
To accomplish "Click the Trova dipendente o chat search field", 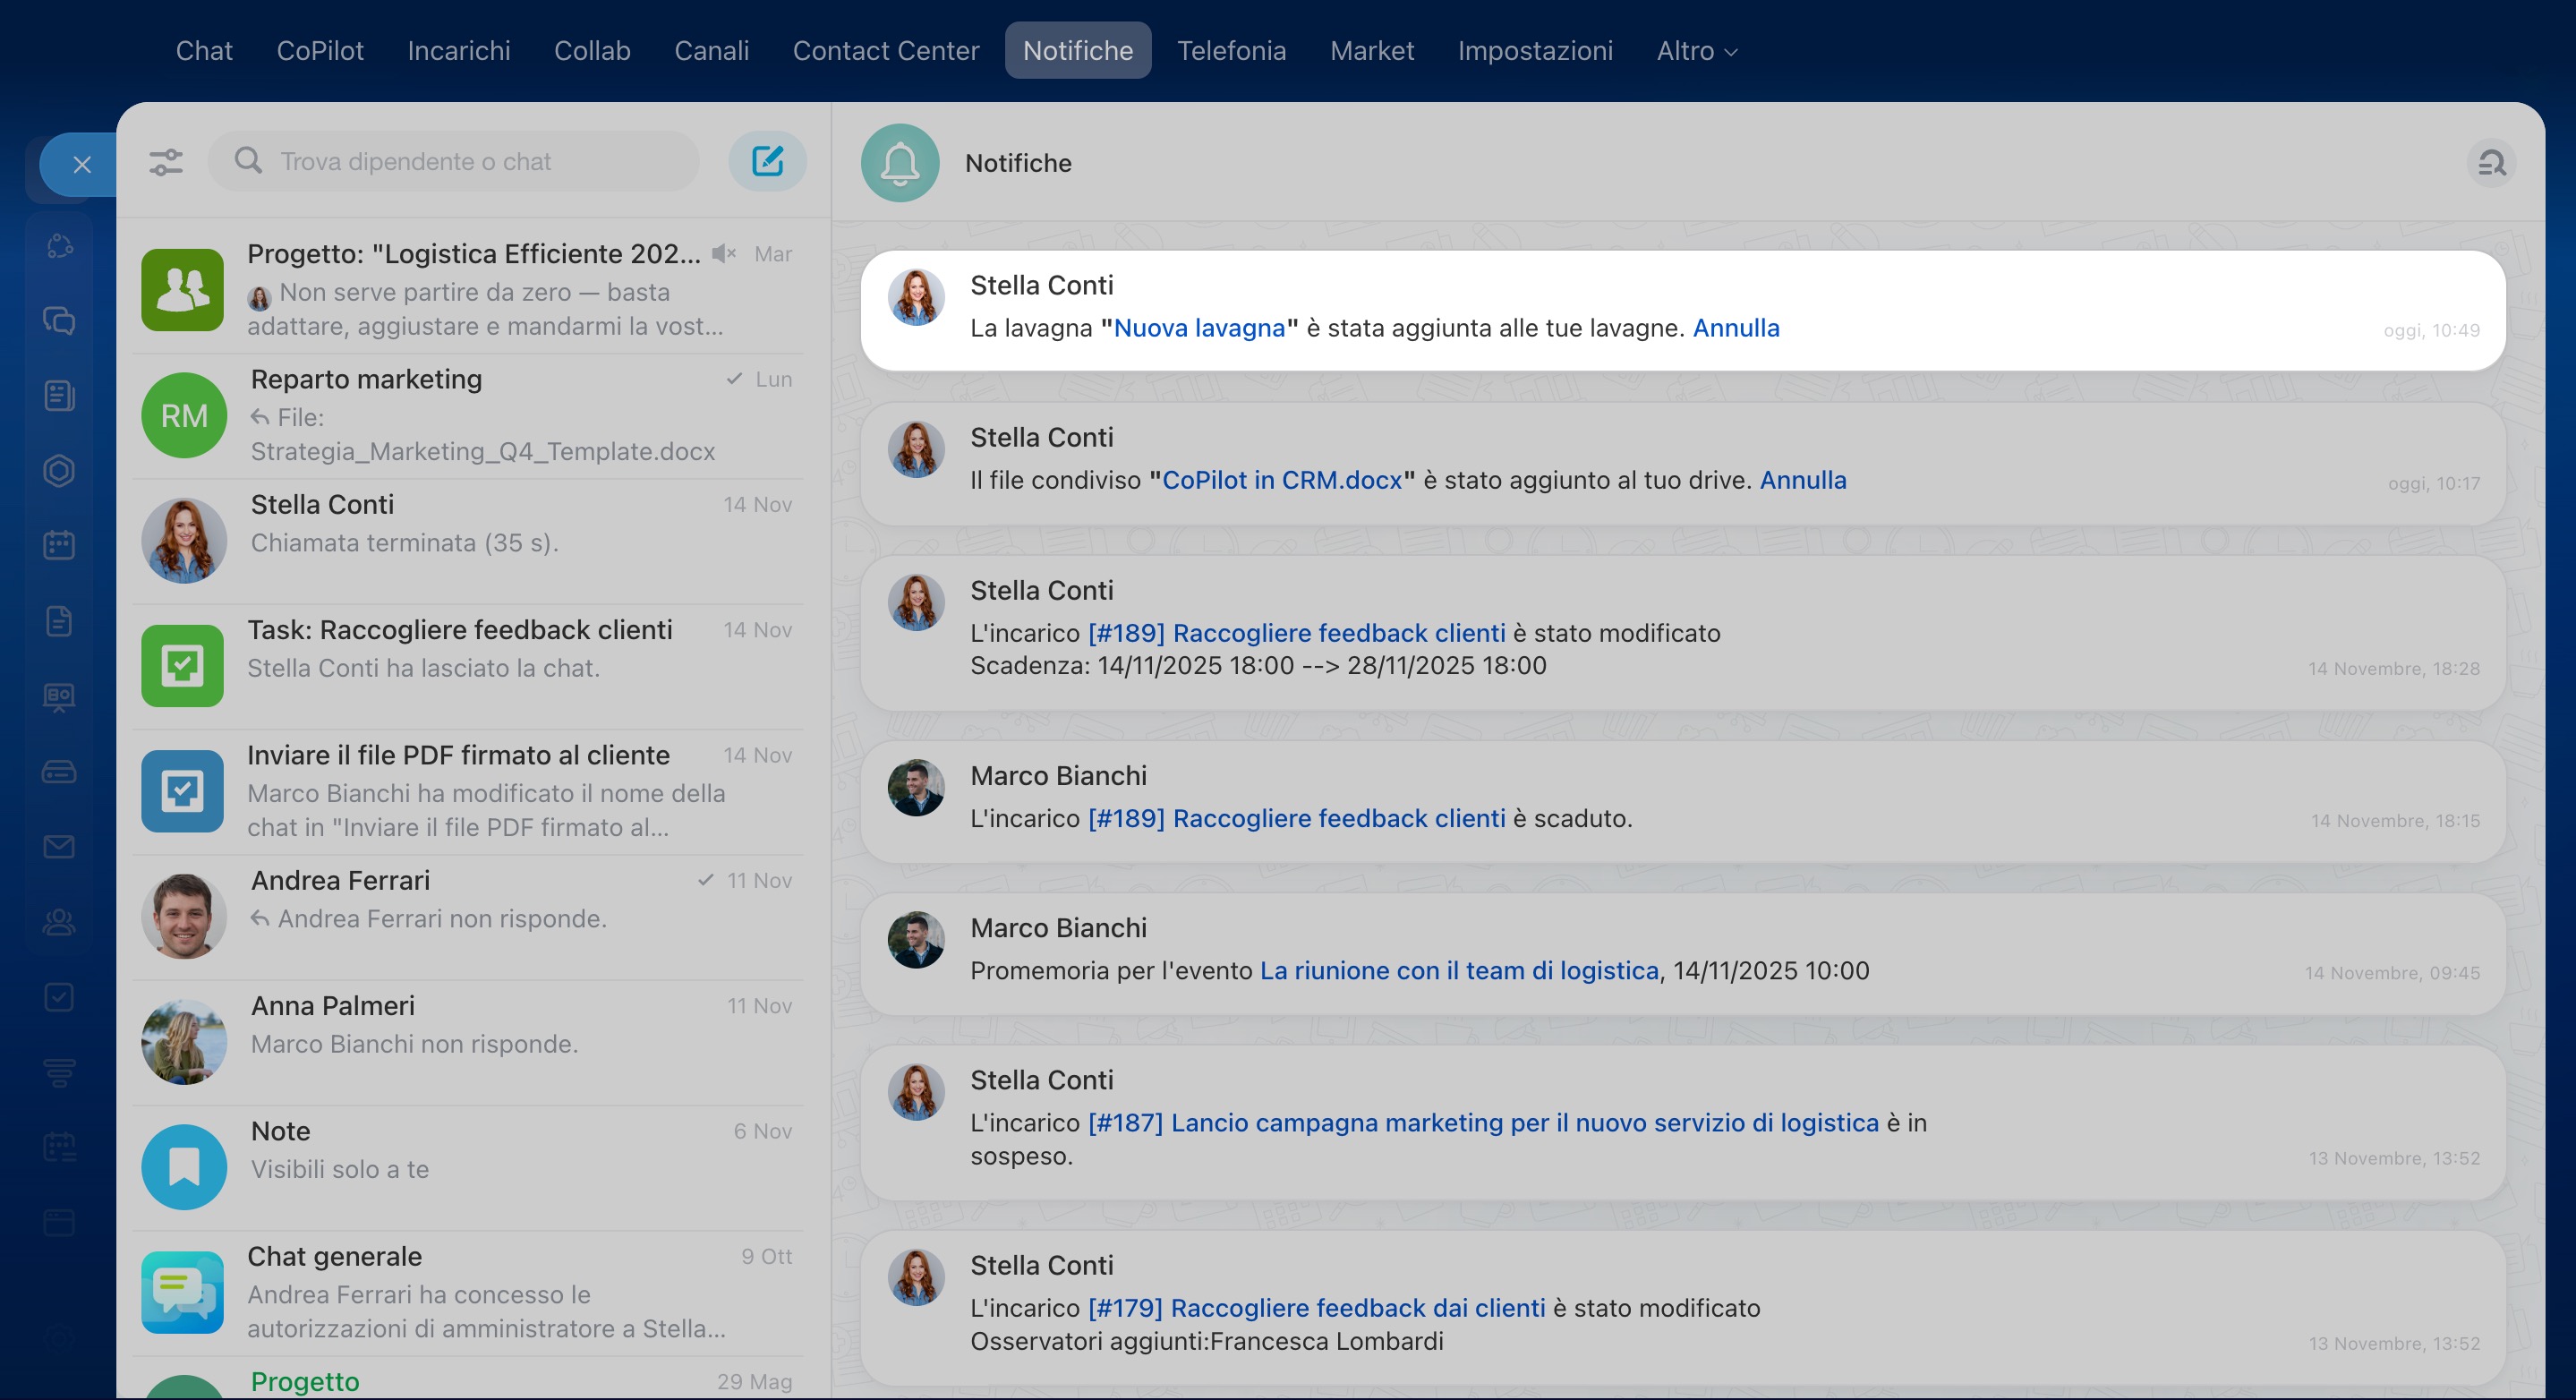I will (470, 162).
